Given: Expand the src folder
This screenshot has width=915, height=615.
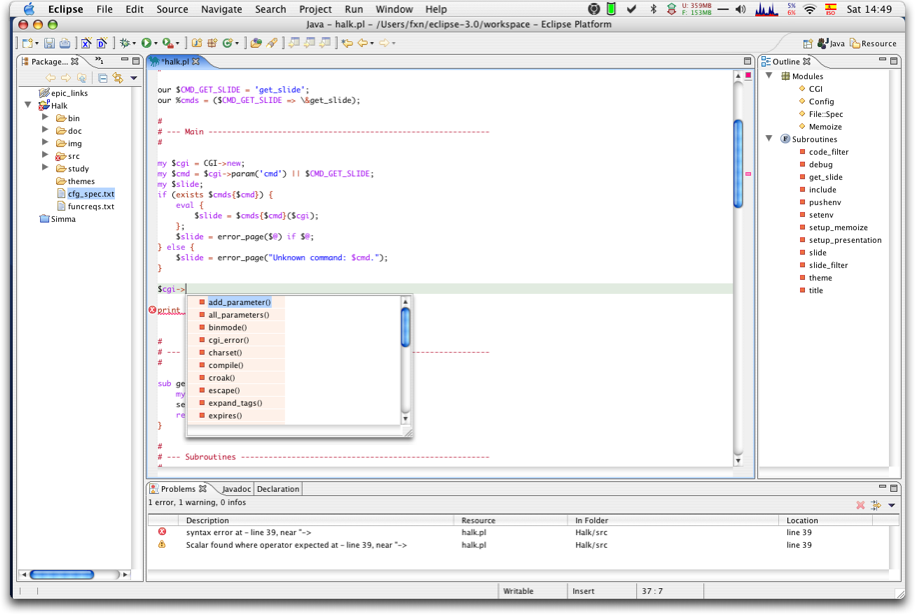Looking at the screenshot, I should pos(45,156).
